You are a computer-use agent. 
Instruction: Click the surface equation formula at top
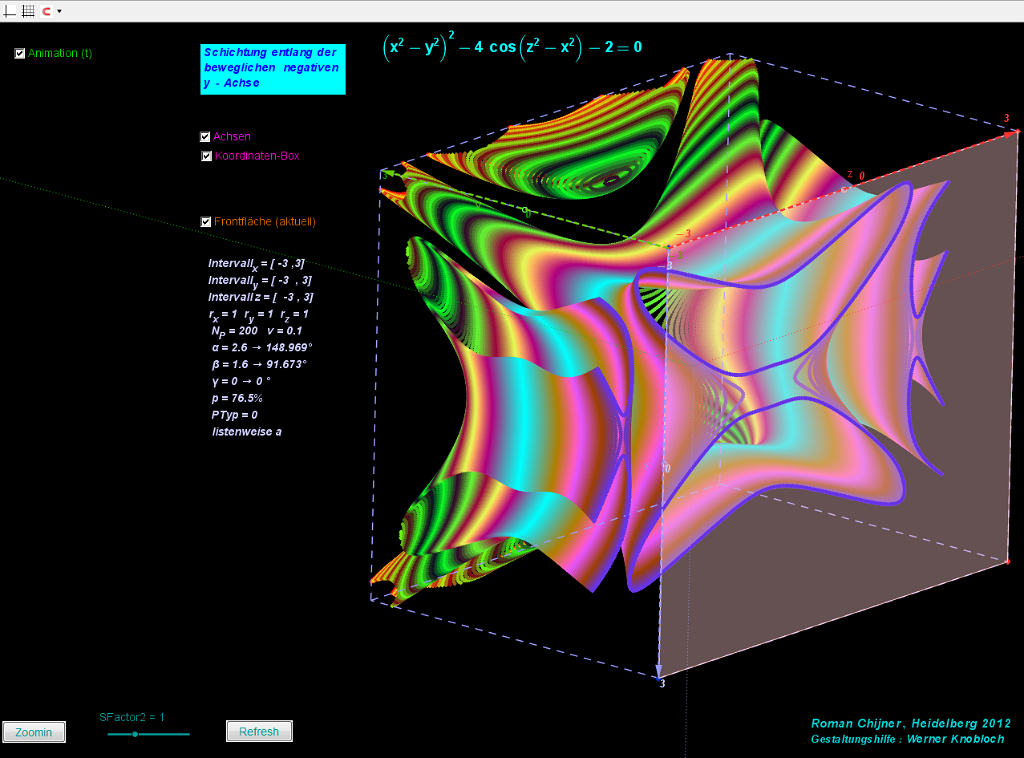point(512,47)
